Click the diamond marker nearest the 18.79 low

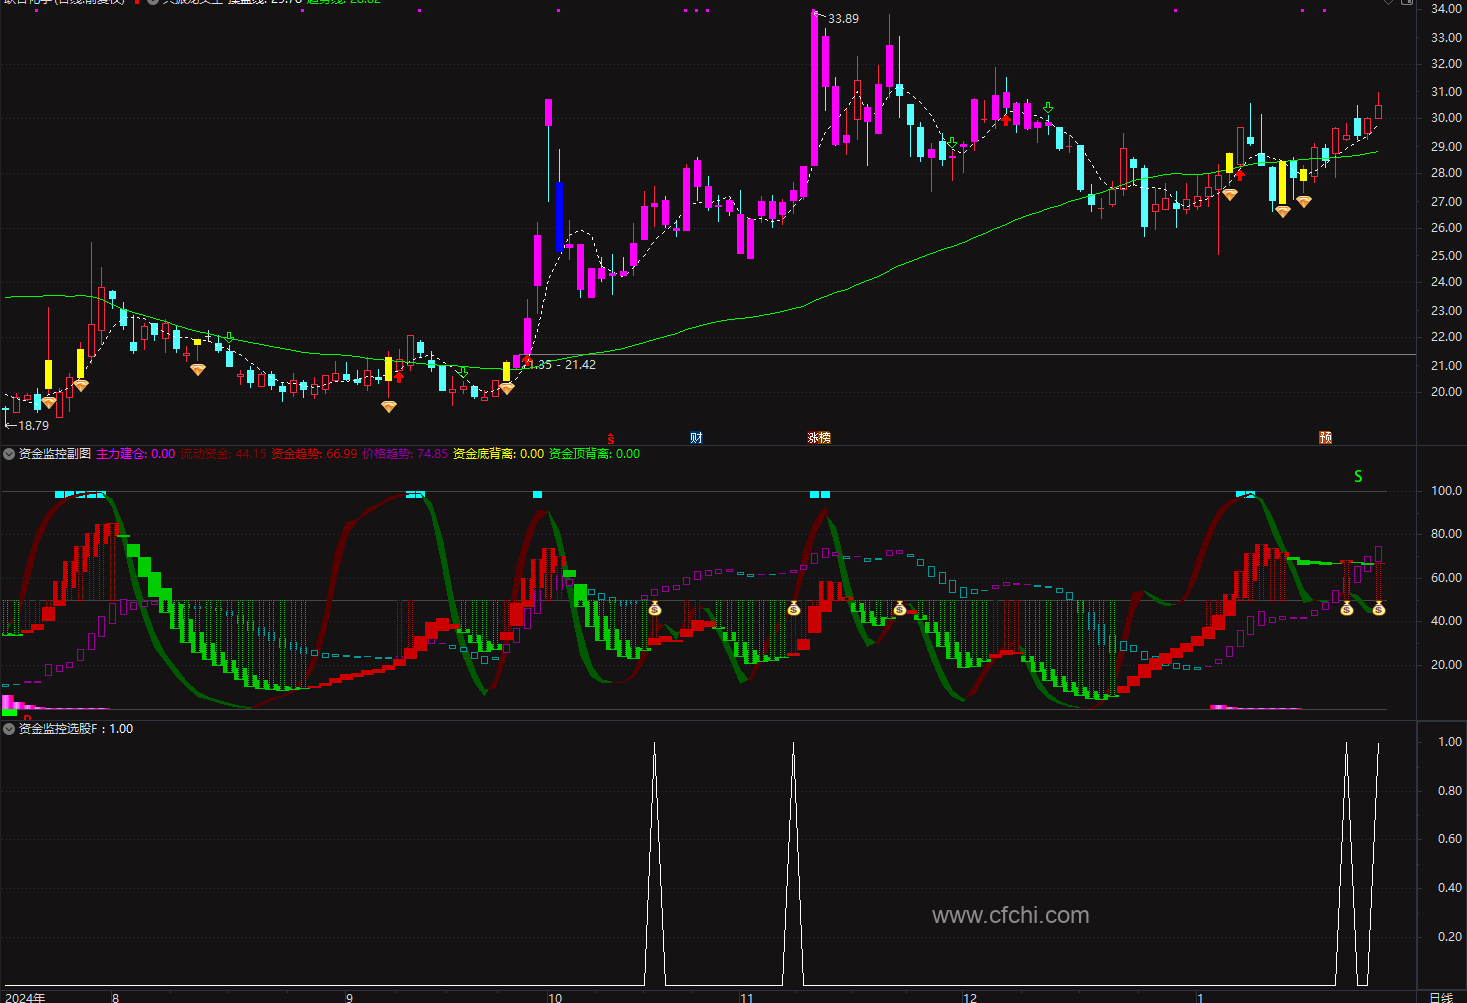[x=49, y=403]
